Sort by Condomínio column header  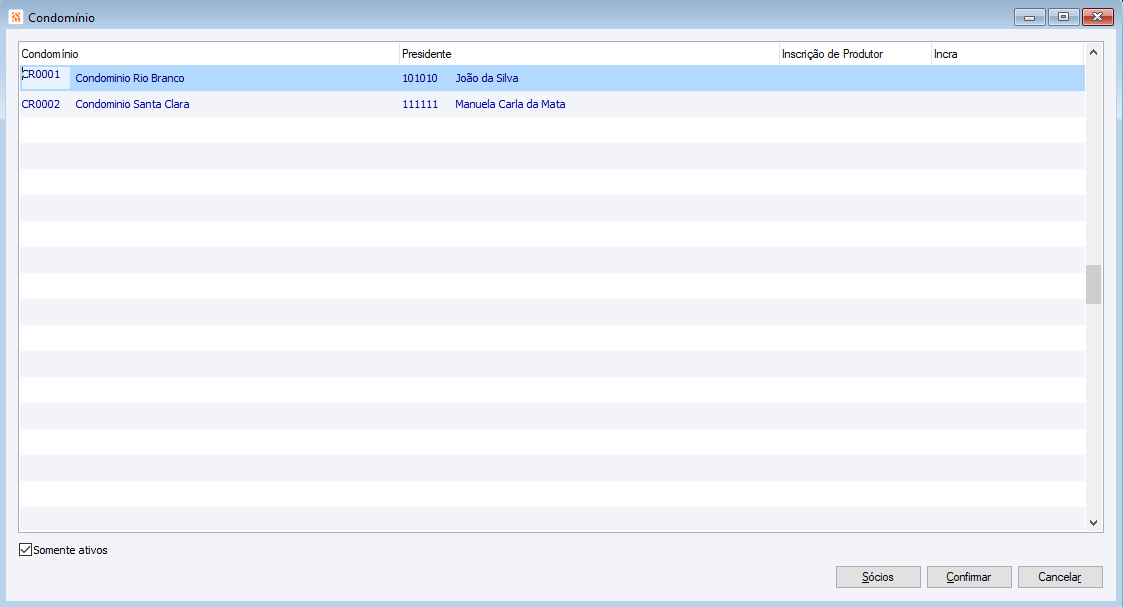[x=209, y=54]
